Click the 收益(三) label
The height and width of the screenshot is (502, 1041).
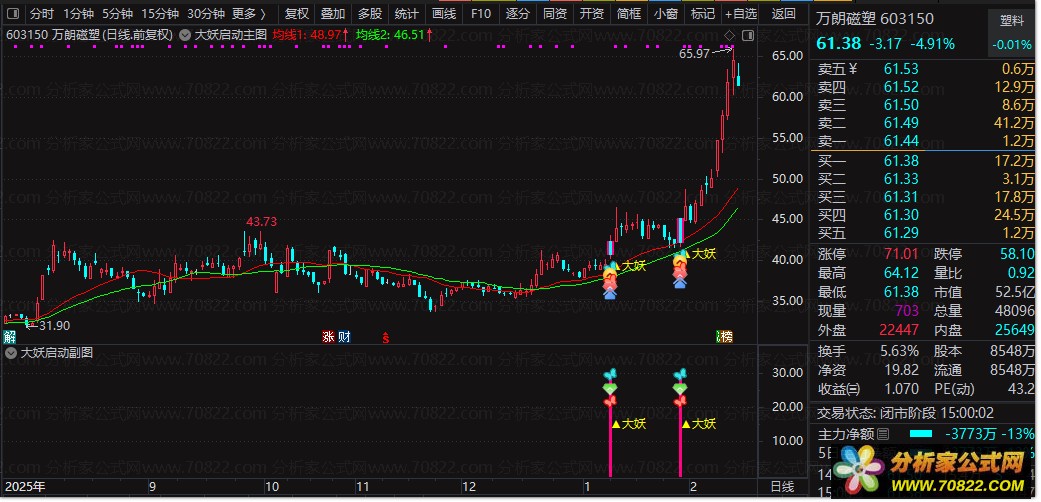point(839,389)
